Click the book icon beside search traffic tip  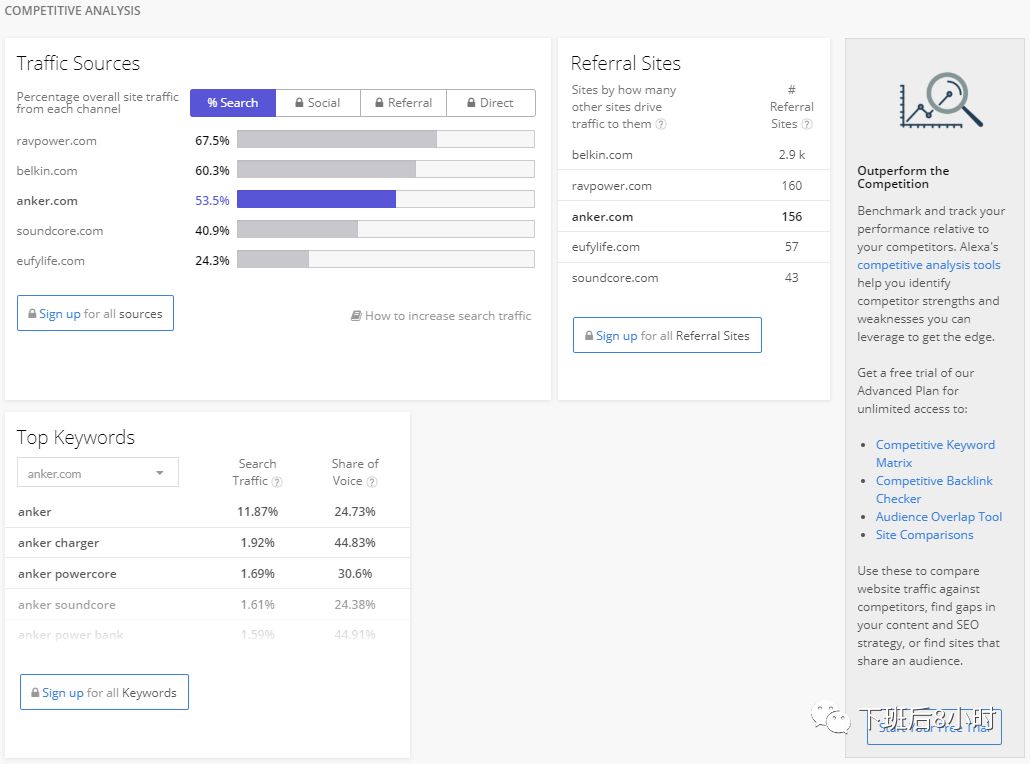(356, 316)
